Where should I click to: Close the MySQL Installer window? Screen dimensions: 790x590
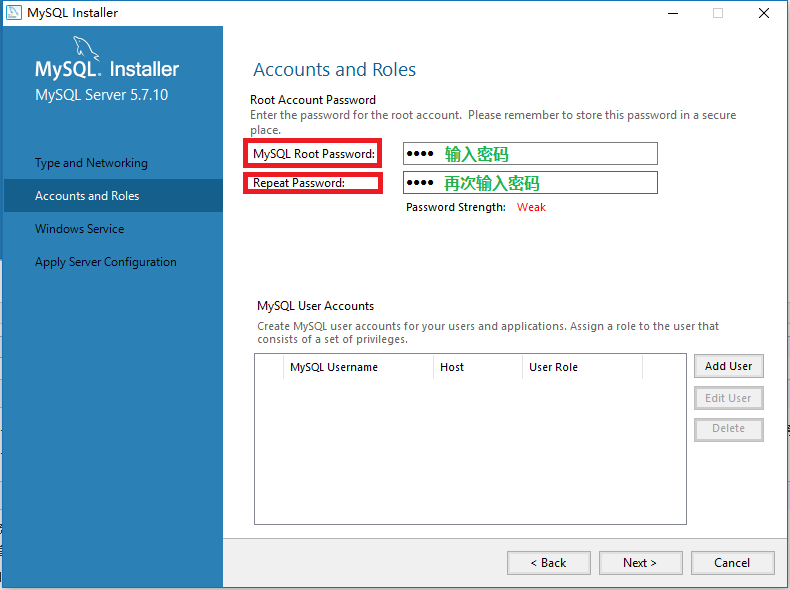[x=764, y=13]
